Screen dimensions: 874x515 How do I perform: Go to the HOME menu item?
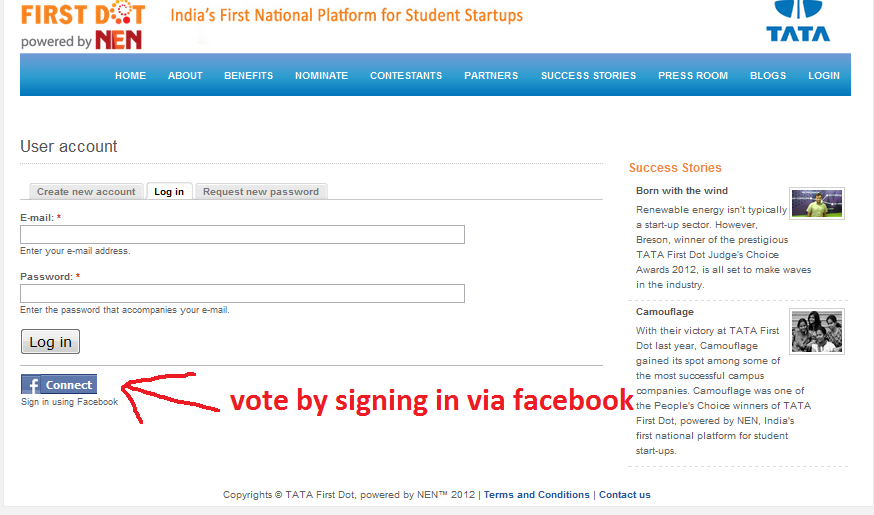[x=130, y=76]
